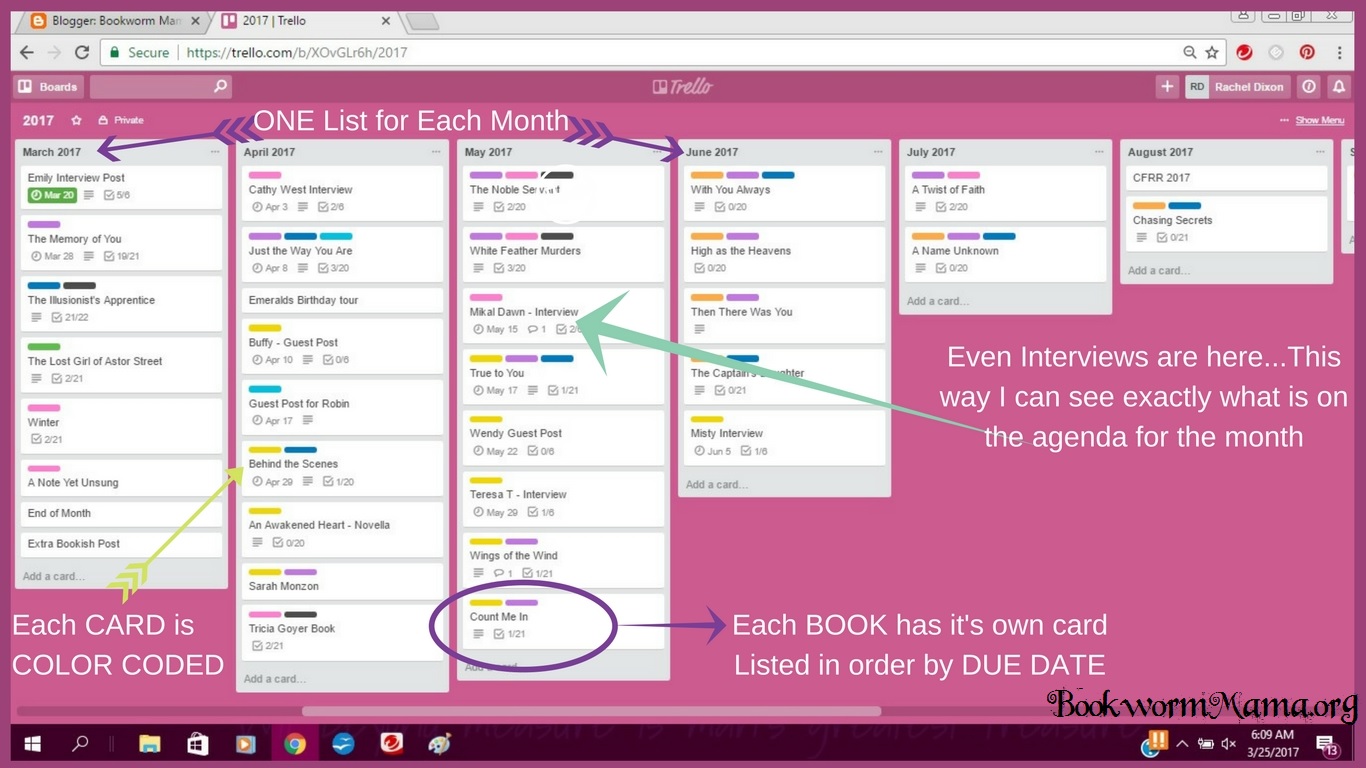Click the Pinterest extension icon
The height and width of the screenshot is (768, 1366).
1307,53
